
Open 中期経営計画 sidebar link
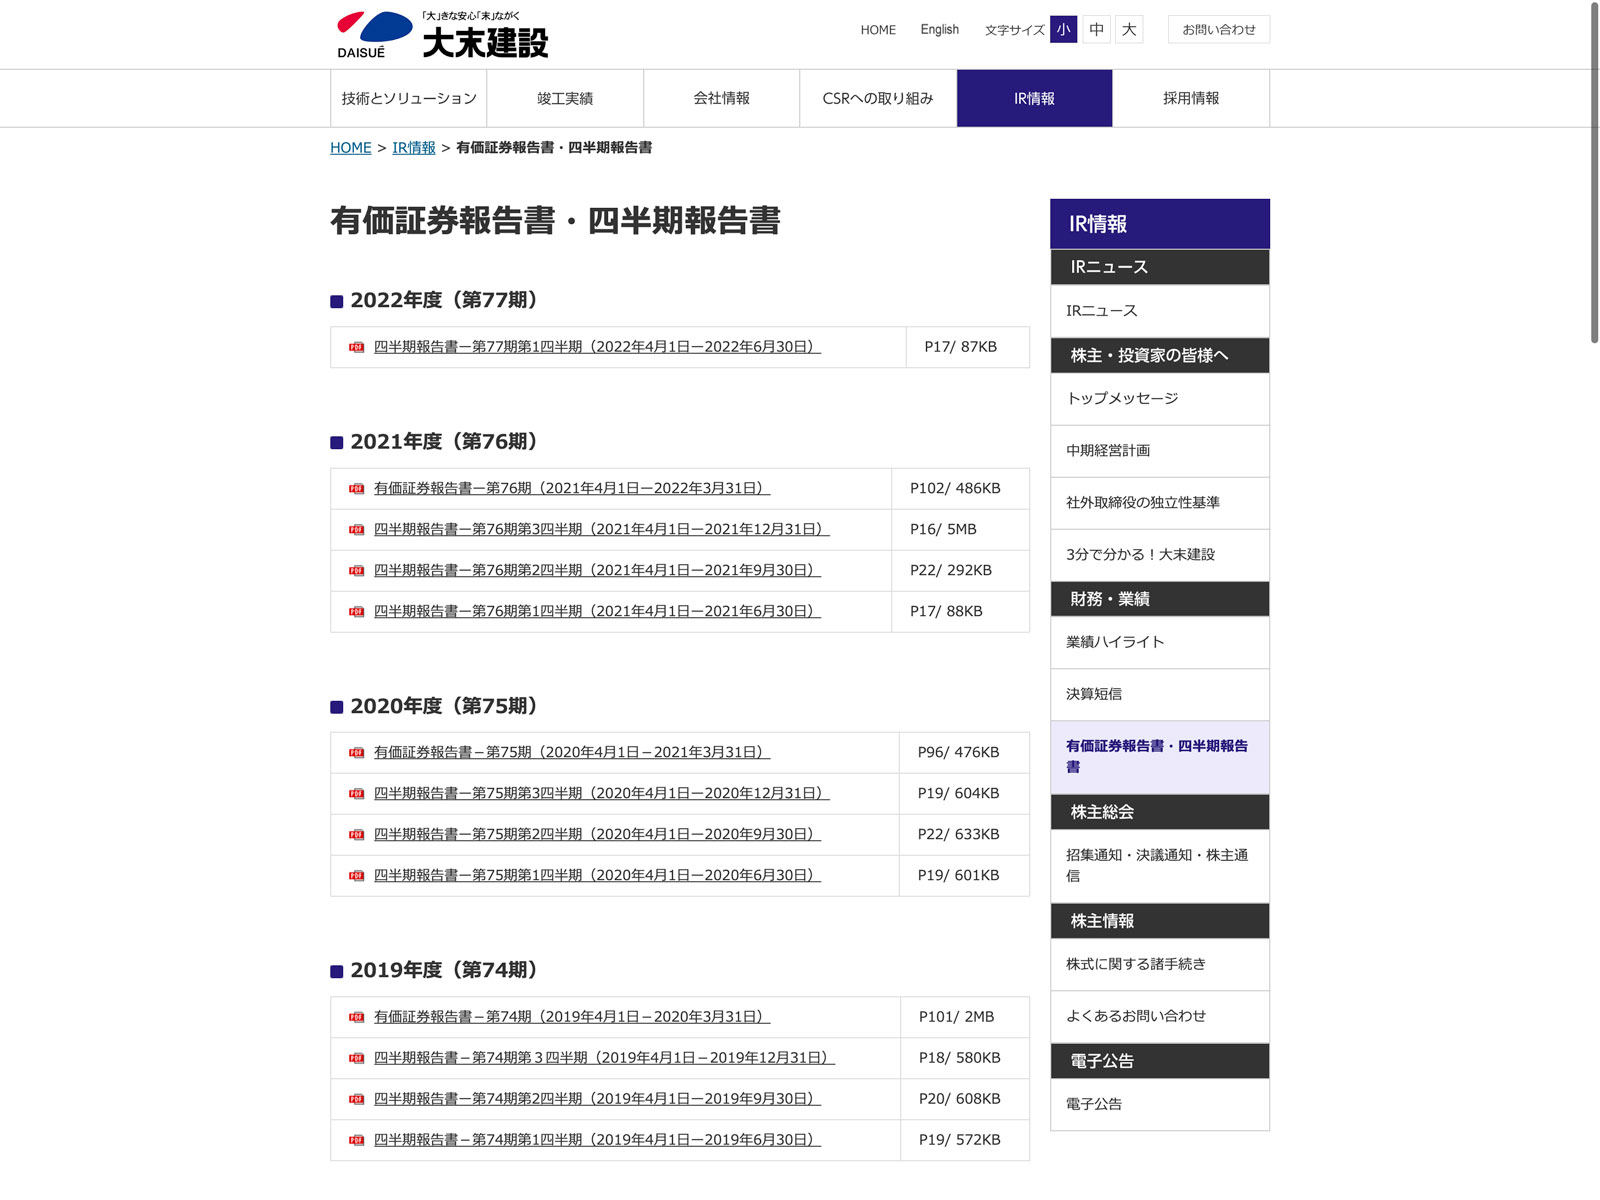coord(1108,451)
